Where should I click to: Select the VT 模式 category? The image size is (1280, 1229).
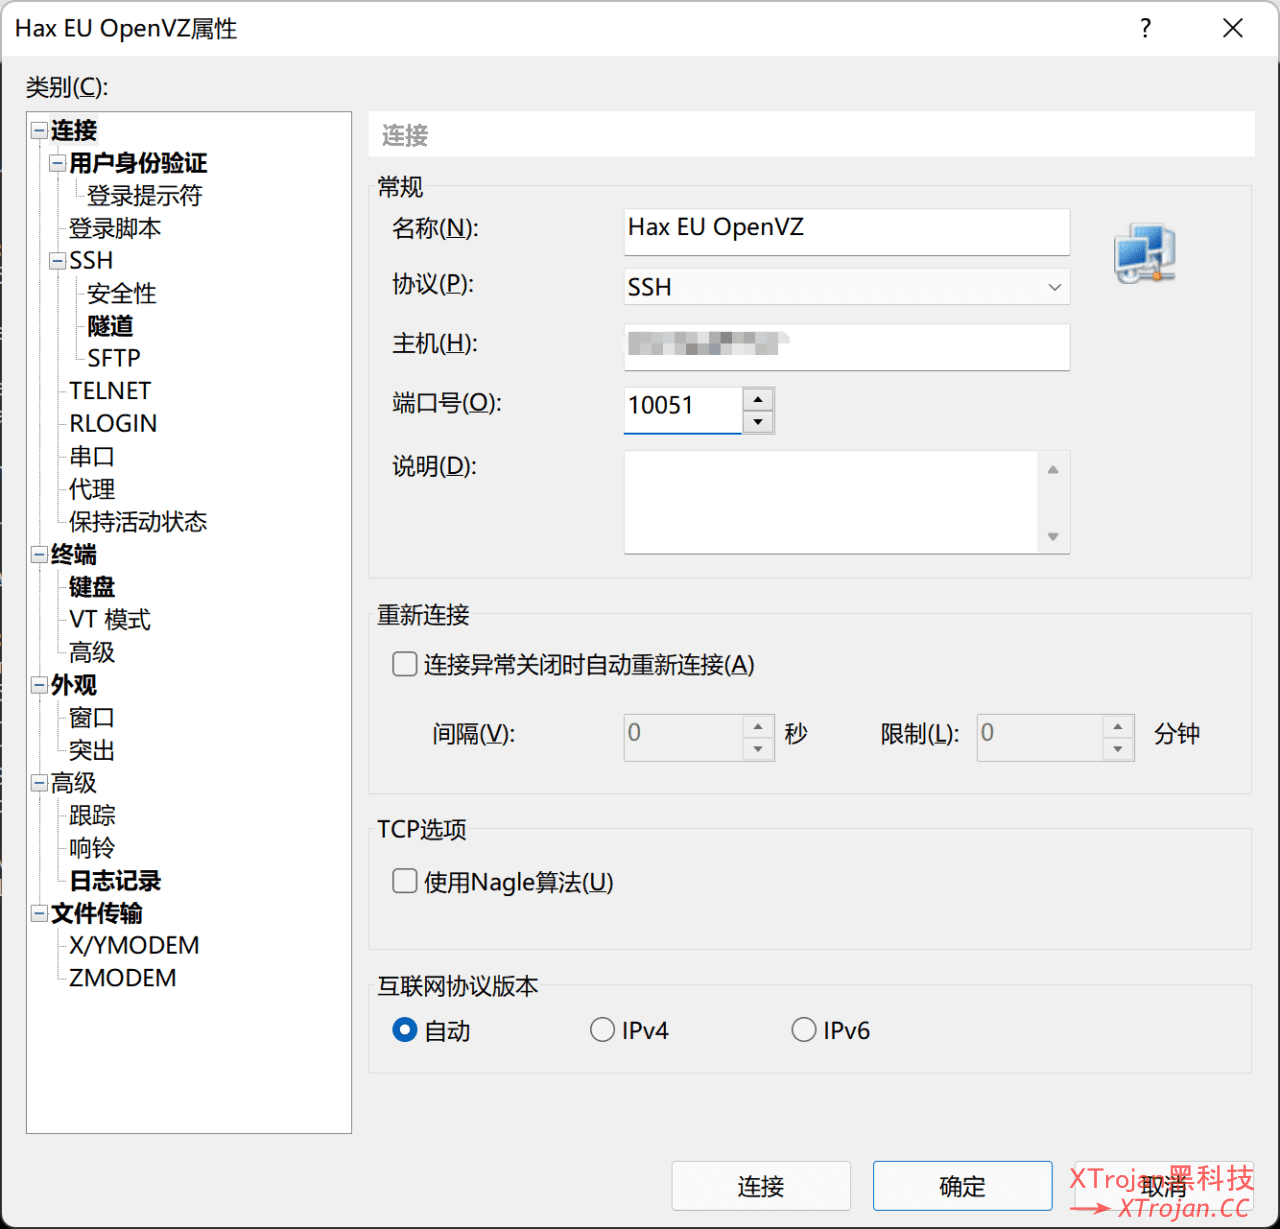108,619
